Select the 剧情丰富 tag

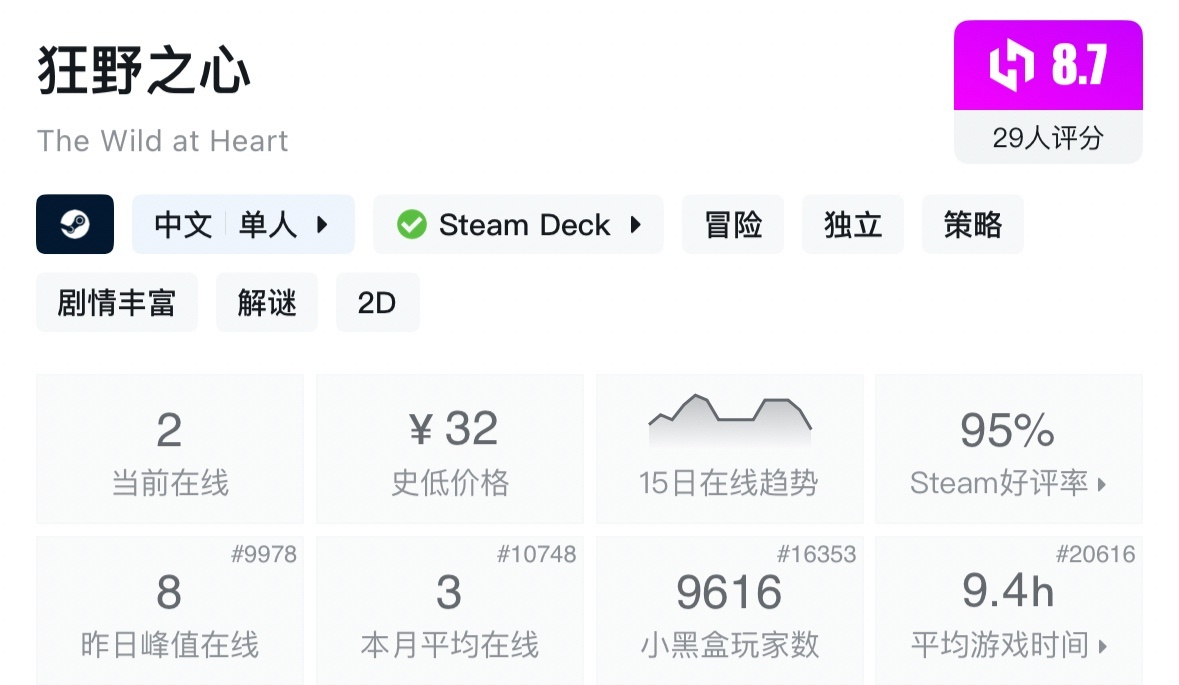tap(117, 303)
